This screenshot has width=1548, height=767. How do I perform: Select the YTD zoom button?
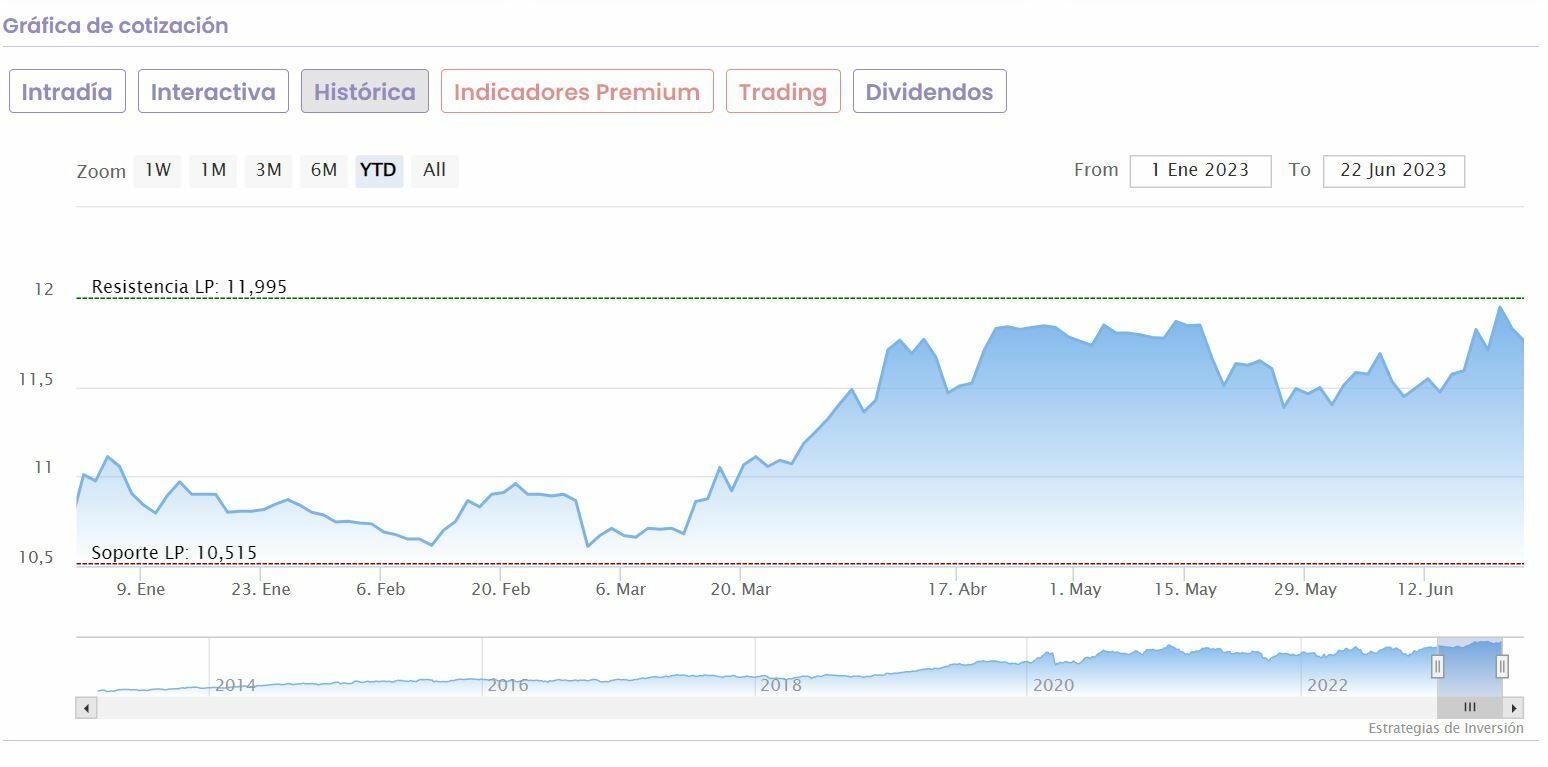(378, 170)
